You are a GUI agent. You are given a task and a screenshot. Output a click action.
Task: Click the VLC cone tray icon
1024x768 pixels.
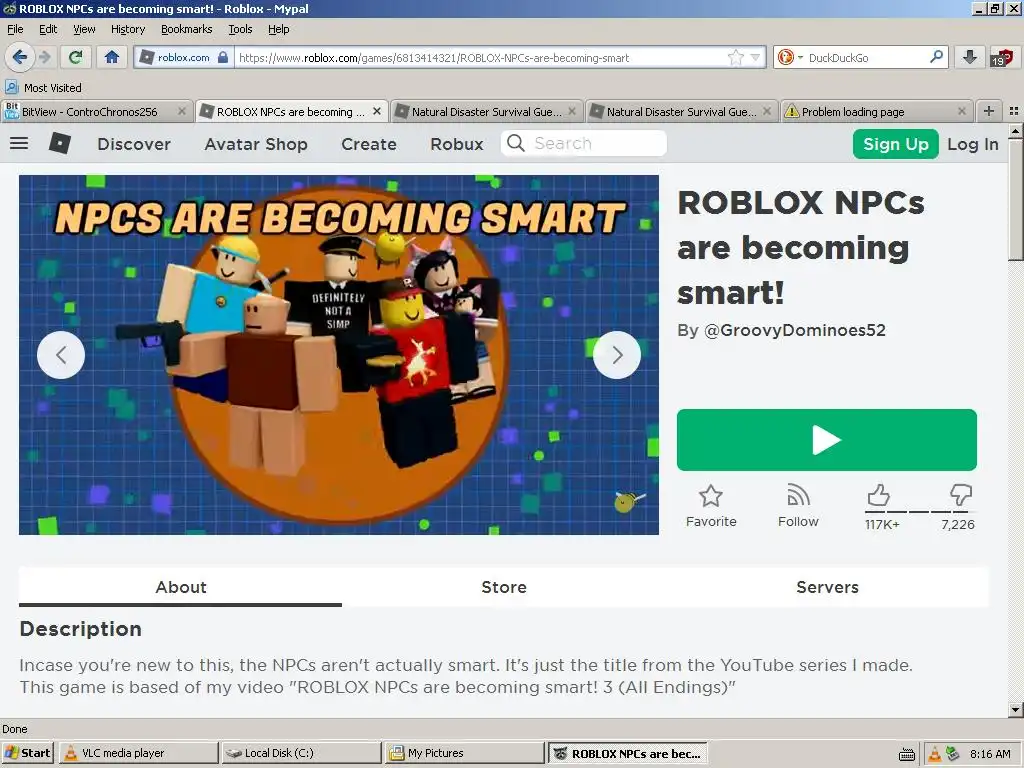935,754
